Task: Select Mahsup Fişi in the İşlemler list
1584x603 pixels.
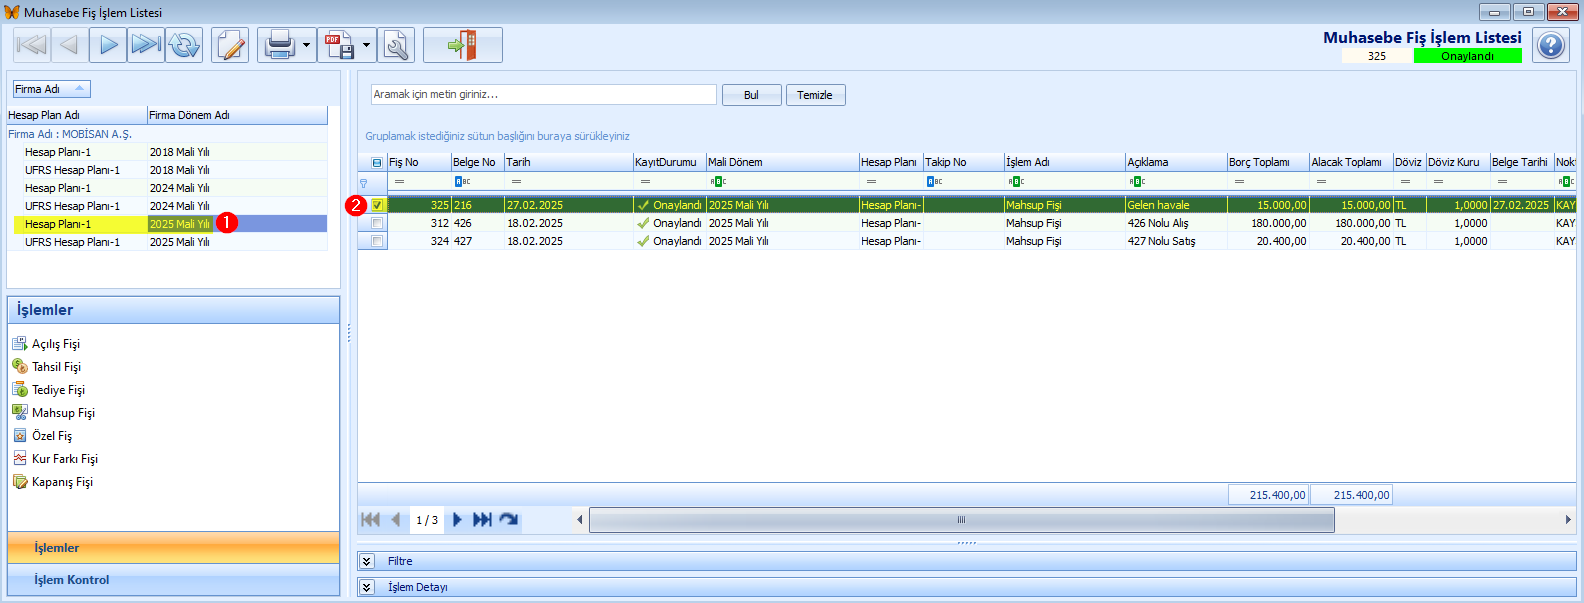Action: pos(63,413)
